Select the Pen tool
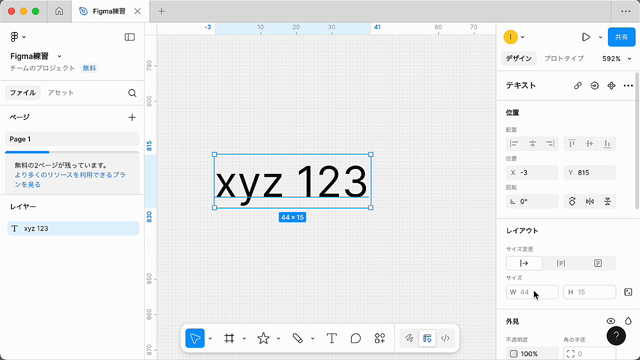Viewport: 640px width, 360px height. (x=298, y=338)
